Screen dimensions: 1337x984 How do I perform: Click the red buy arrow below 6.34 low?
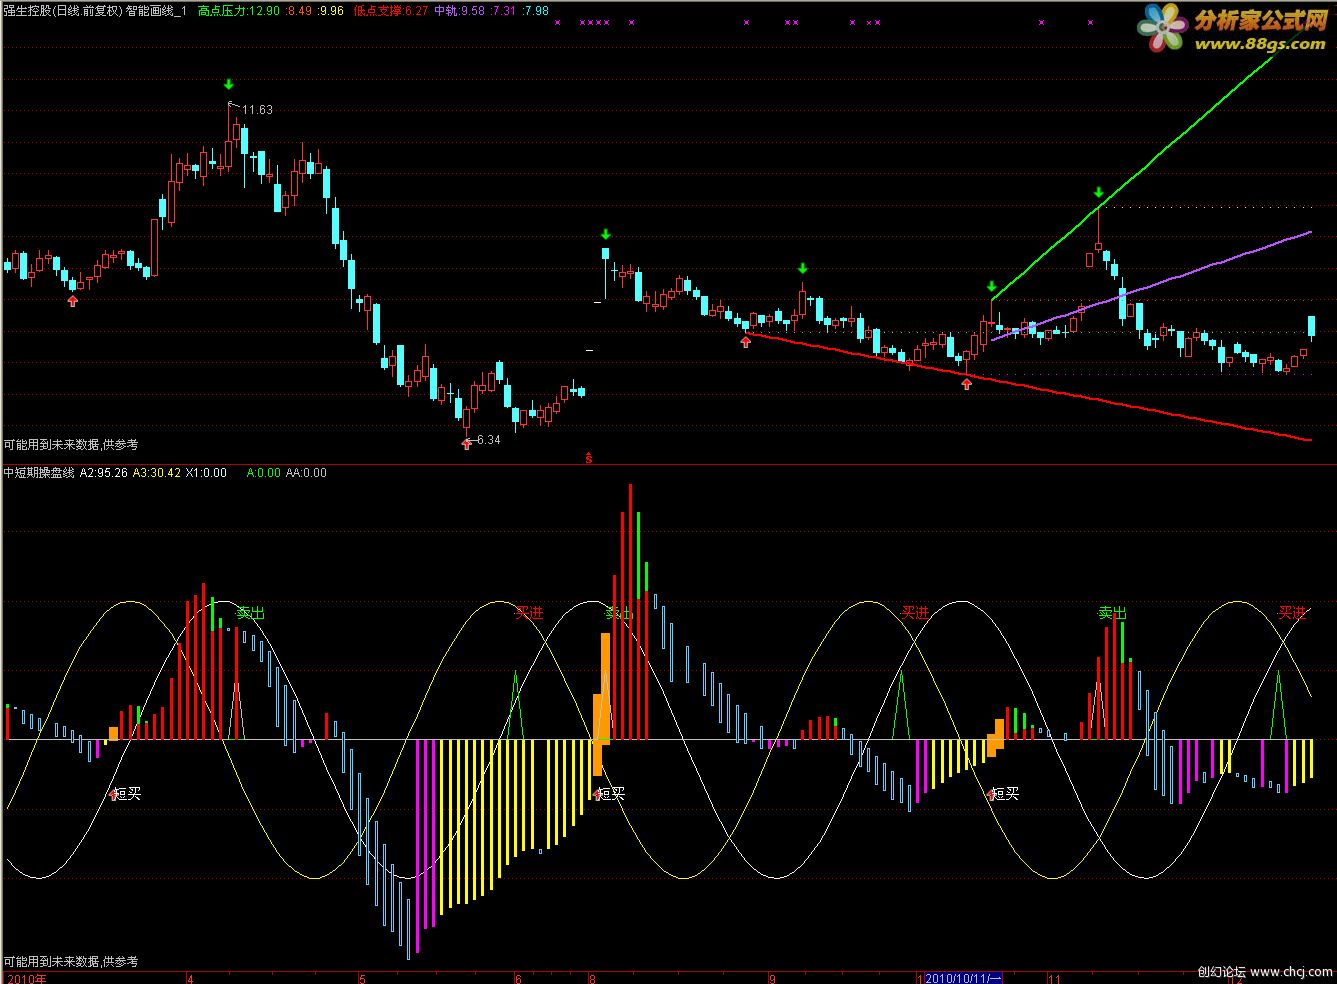pos(466,442)
